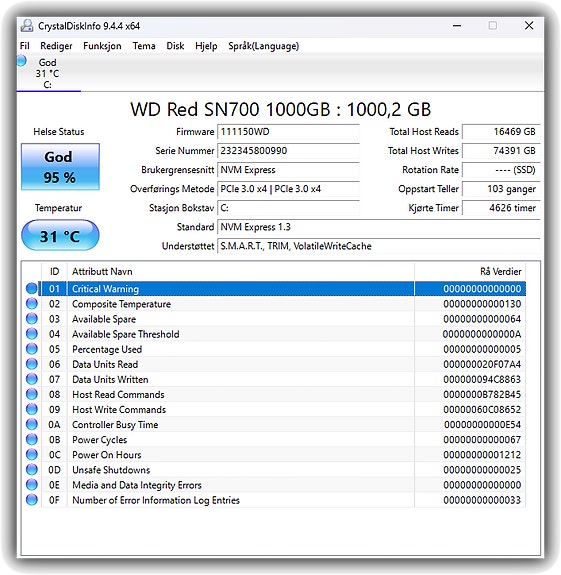Minimize the CrystalDiskInfo window
Image resolution: width=561 pixels, height=575 pixels.
point(457,26)
